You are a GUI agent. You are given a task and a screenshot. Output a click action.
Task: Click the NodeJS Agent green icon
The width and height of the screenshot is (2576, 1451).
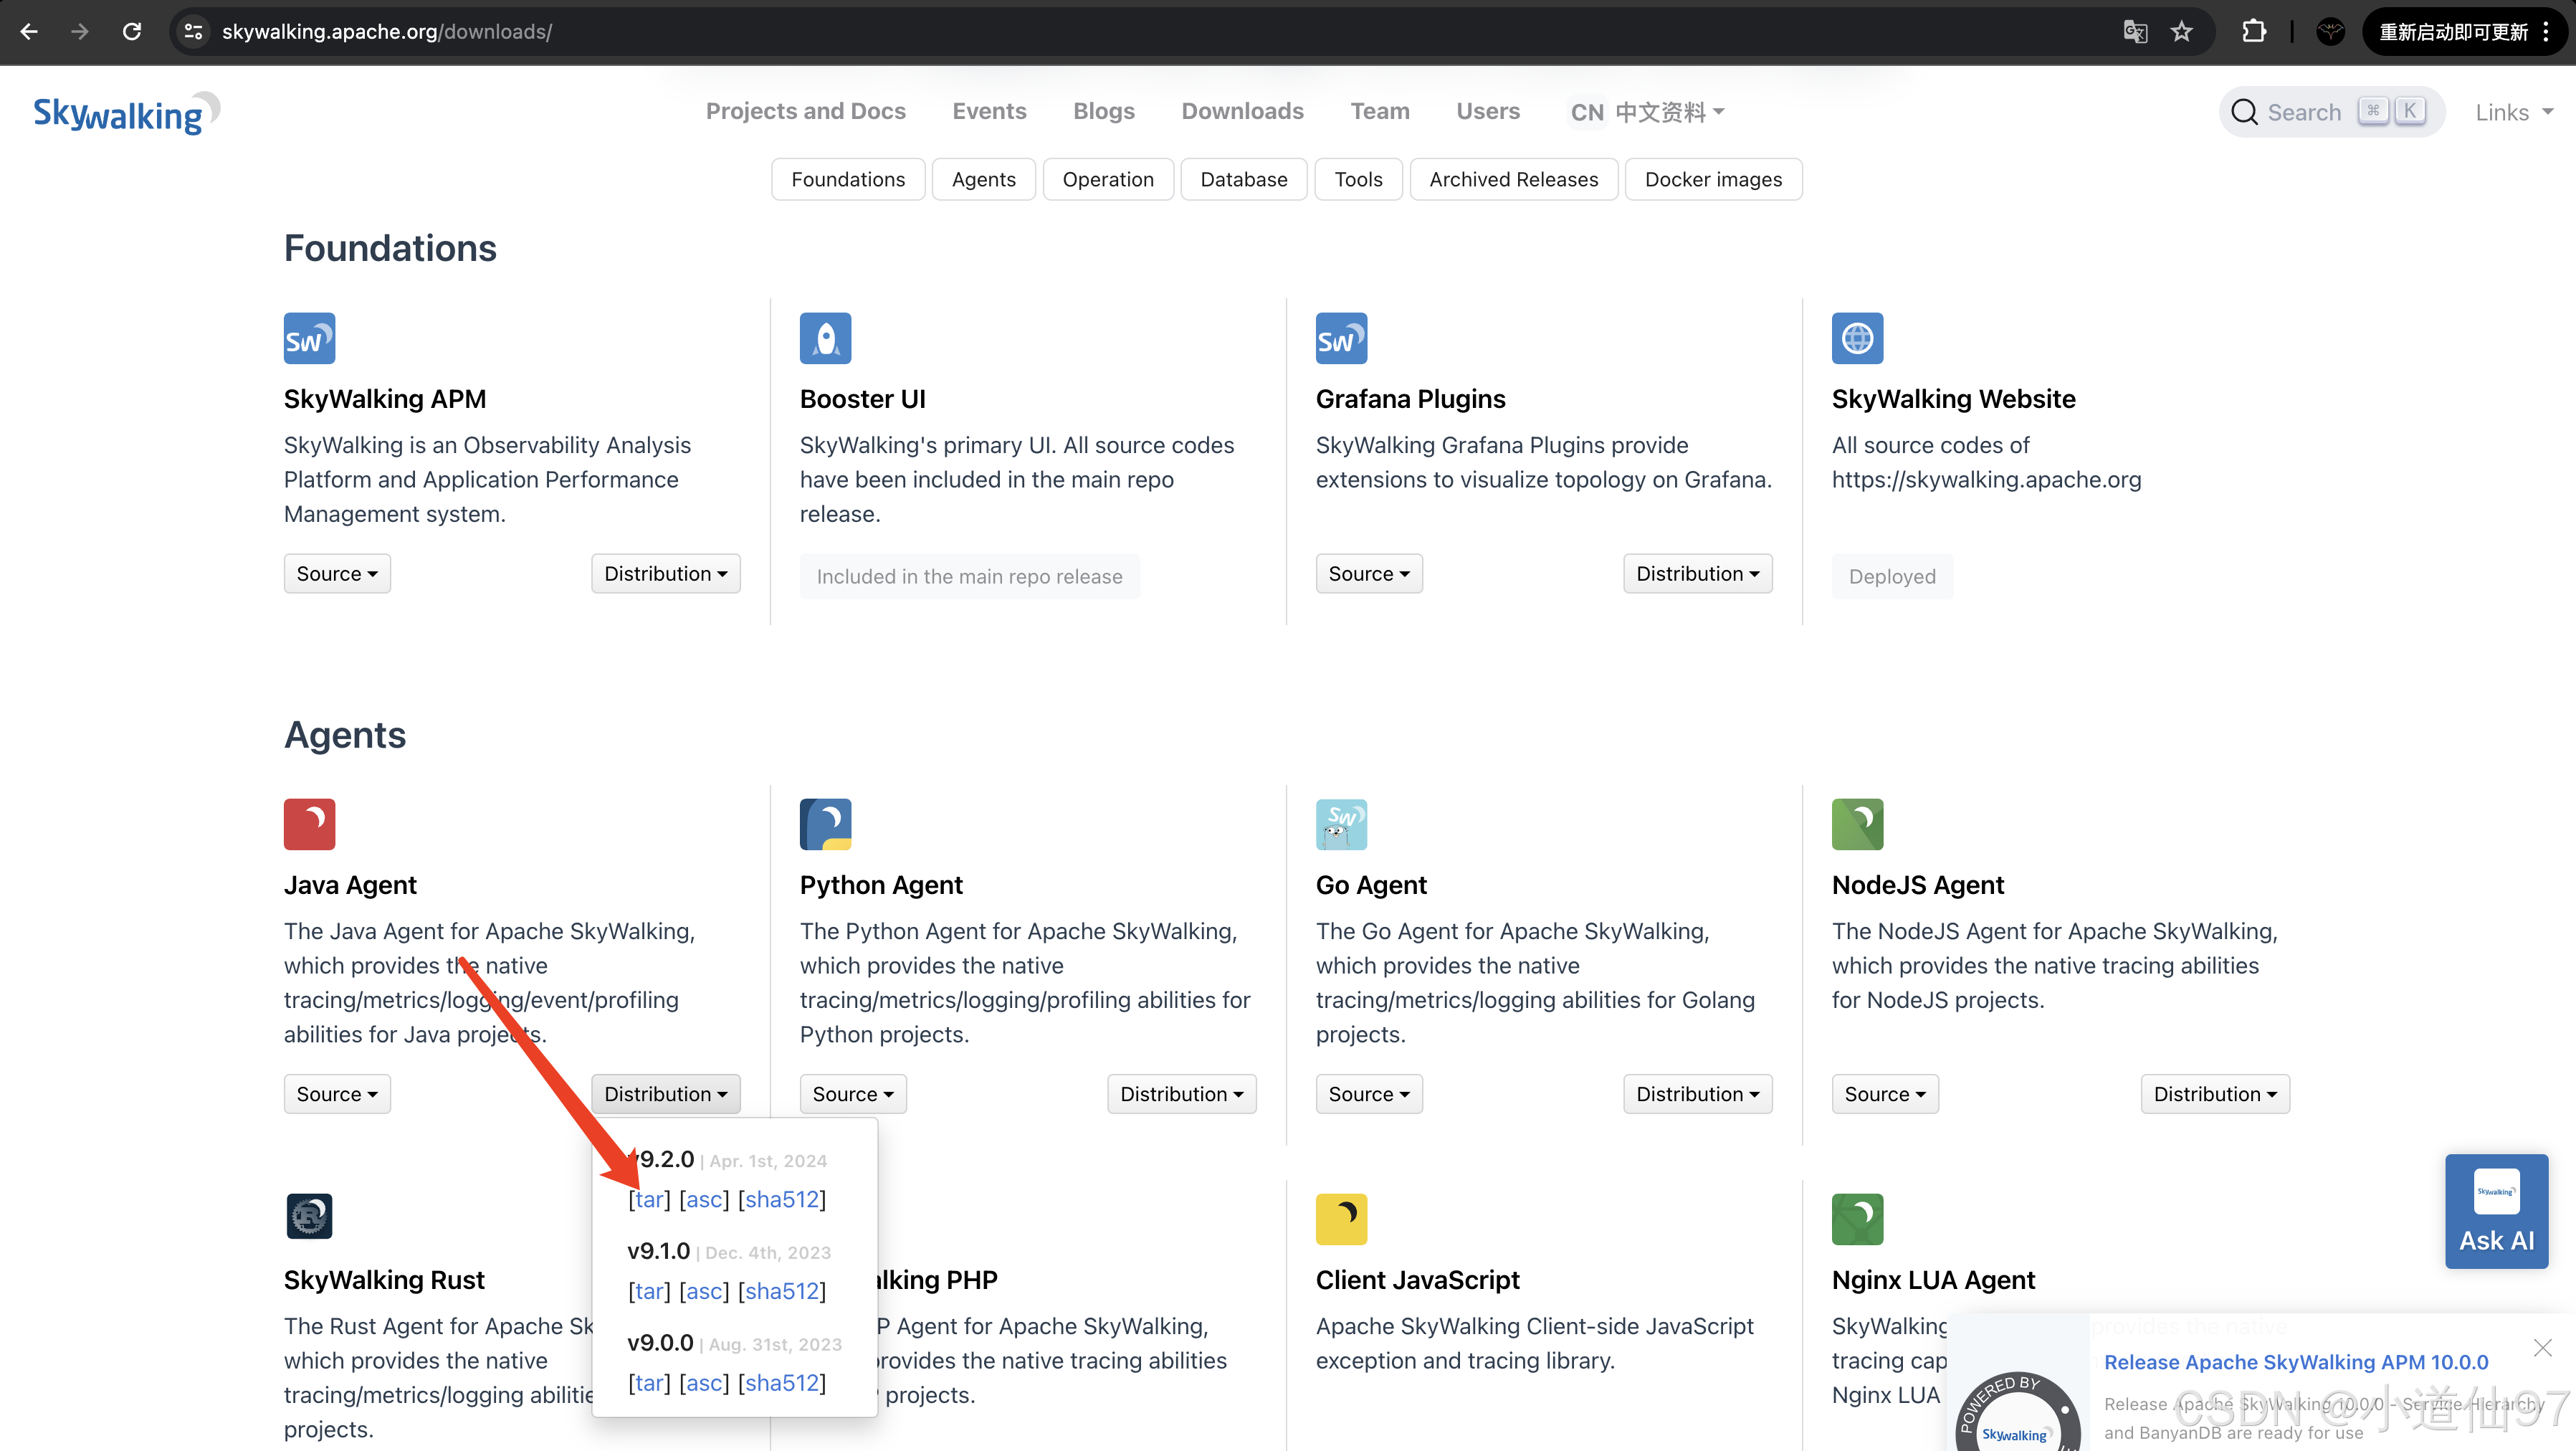tap(1857, 824)
